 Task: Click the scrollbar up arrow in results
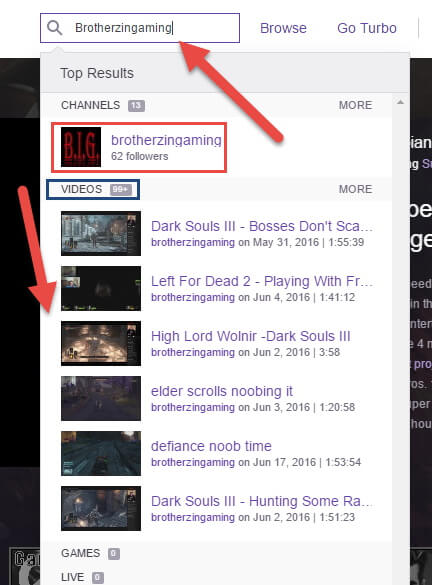pos(400,102)
